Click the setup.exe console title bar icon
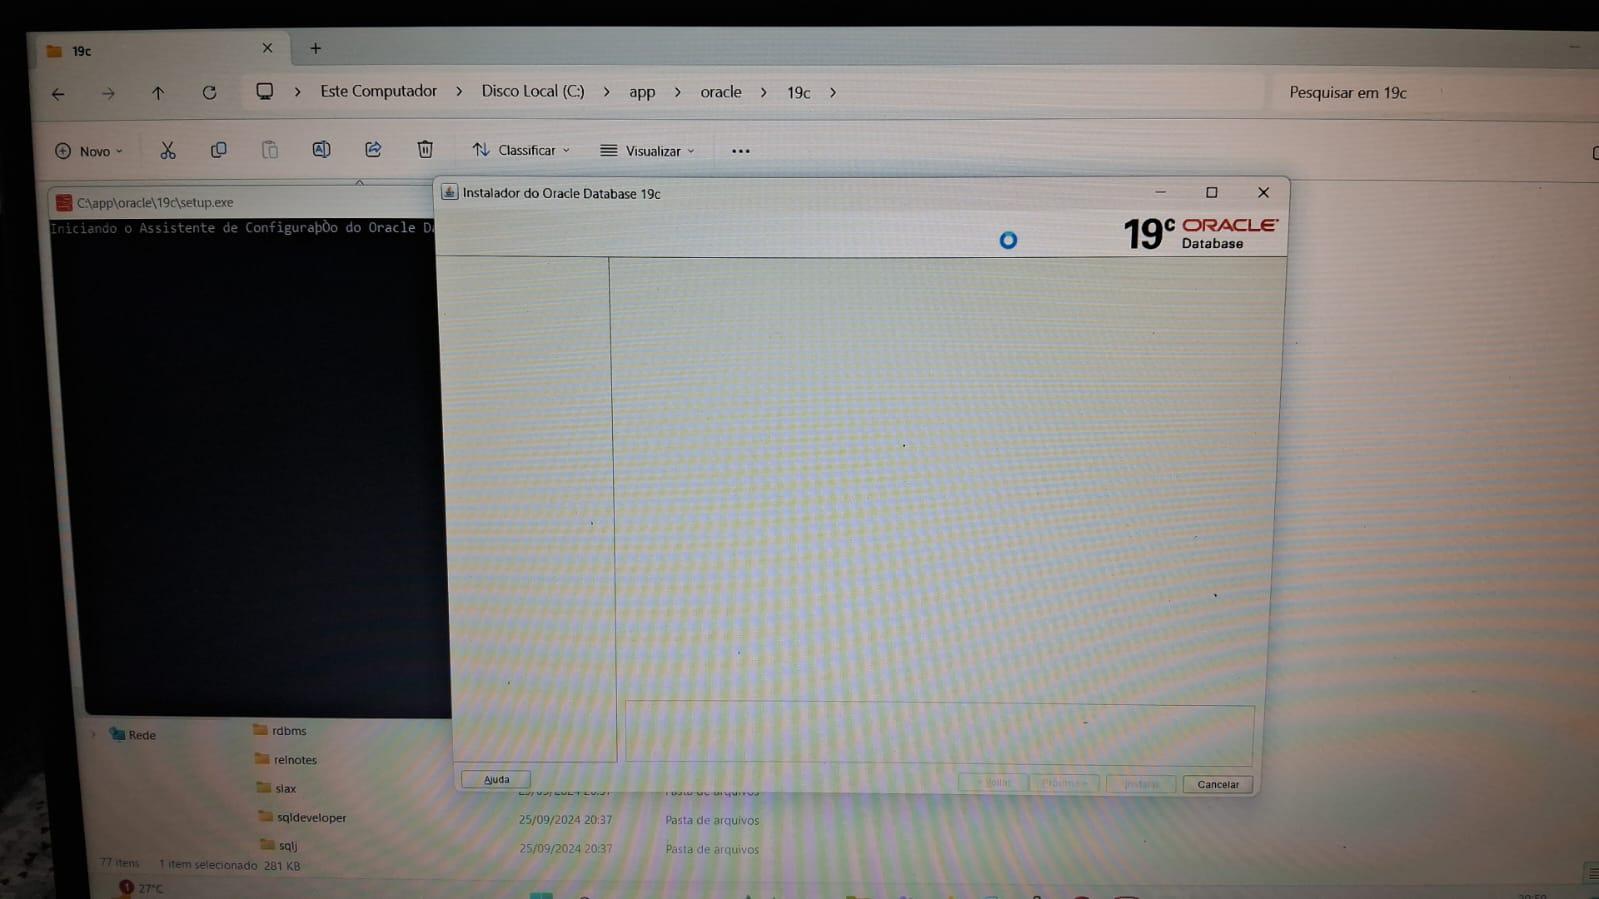Screen dimensions: 1599x899 [x=64, y=202]
